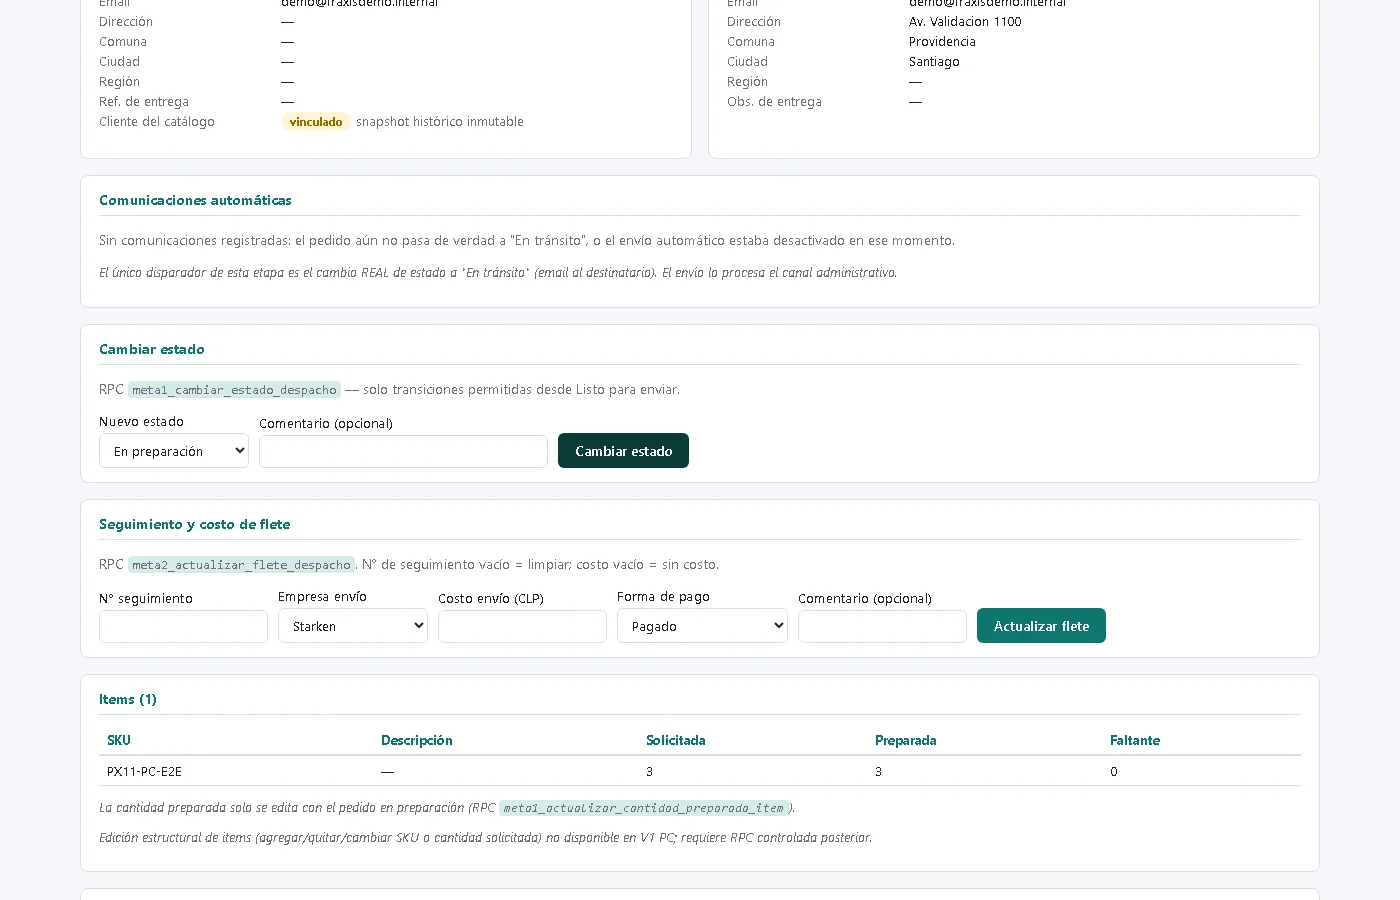Open the Nuevo estado dropdown
1400x900 pixels.
coord(174,451)
